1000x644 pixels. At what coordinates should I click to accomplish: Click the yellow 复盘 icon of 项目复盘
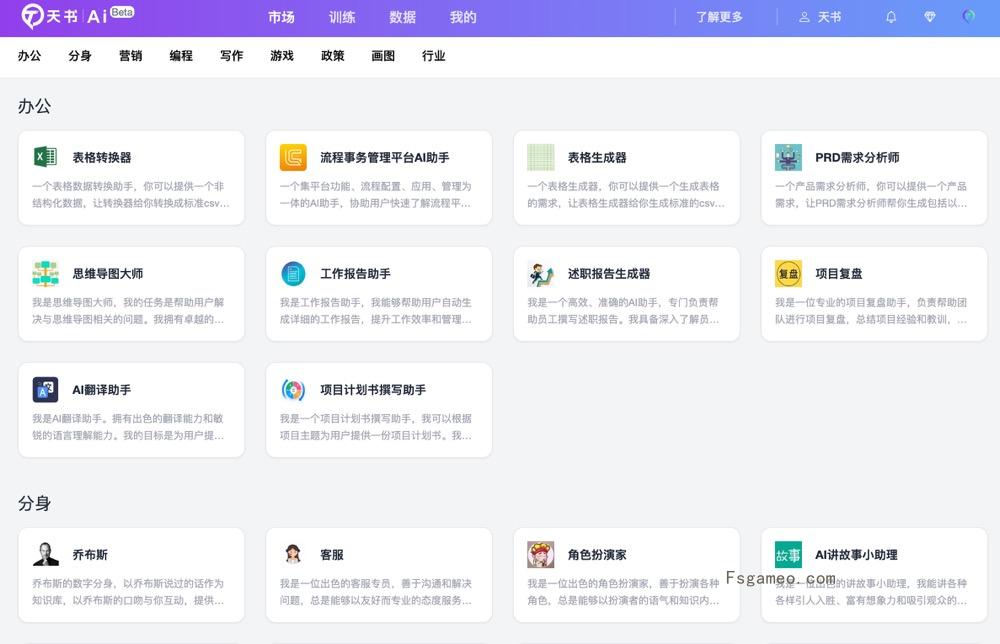(x=788, y=274)
